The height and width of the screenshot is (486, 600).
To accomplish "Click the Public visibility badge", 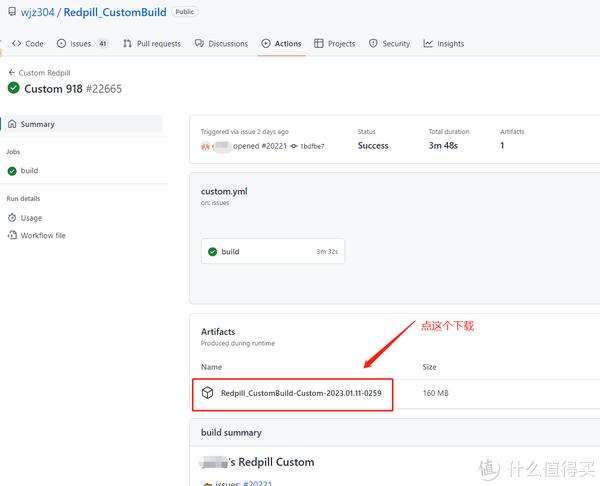I will (x=184, y=12).
